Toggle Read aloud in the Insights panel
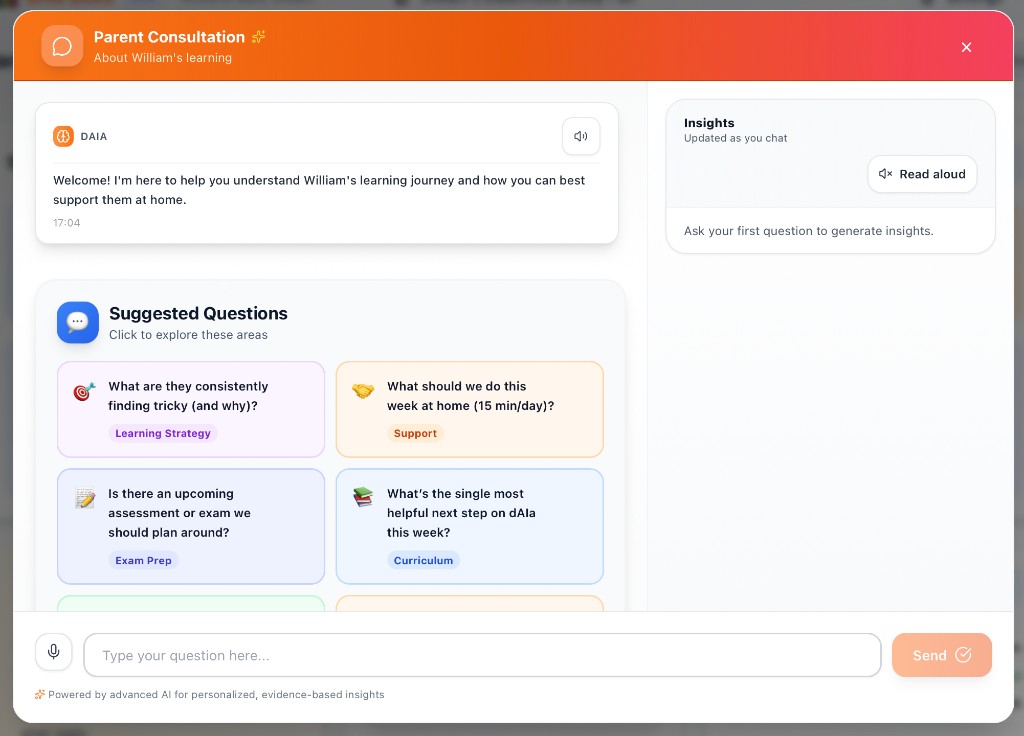Screen dimensions: 1024x736 click(922, 174)
